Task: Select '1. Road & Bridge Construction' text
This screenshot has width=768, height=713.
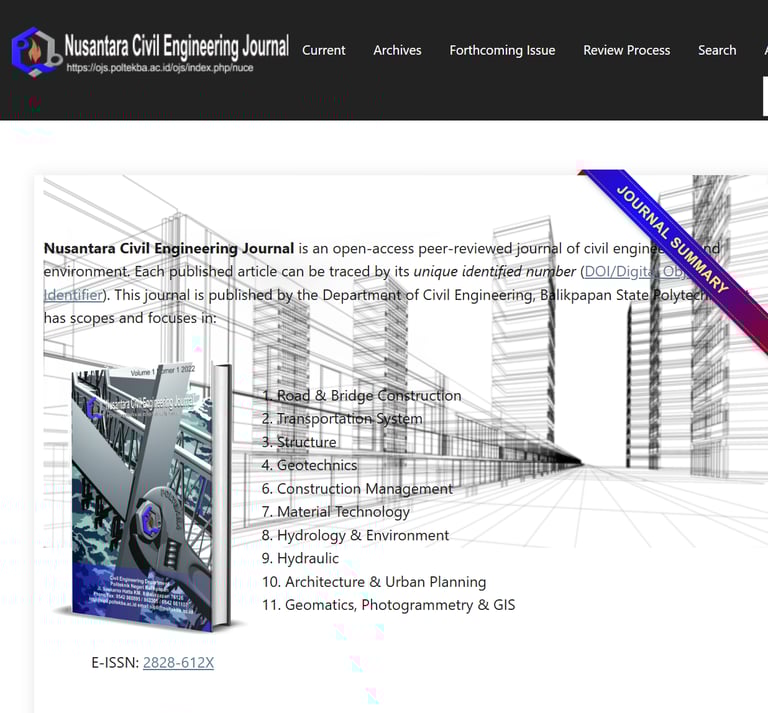Action: click(x=361, y=395)
